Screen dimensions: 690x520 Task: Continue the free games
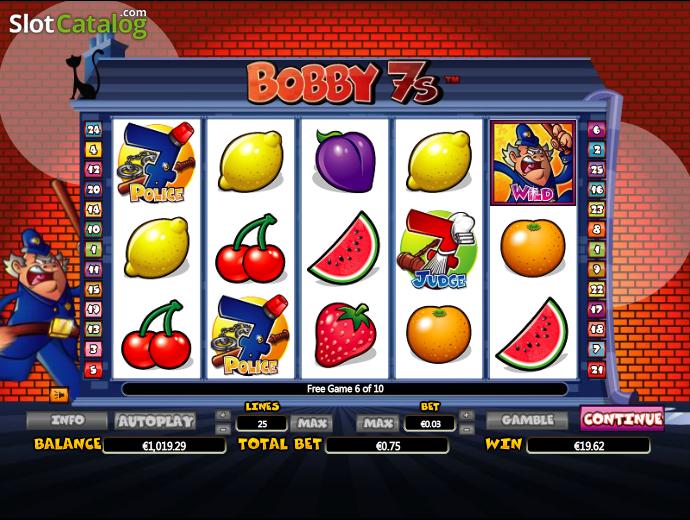coord(622,418)
